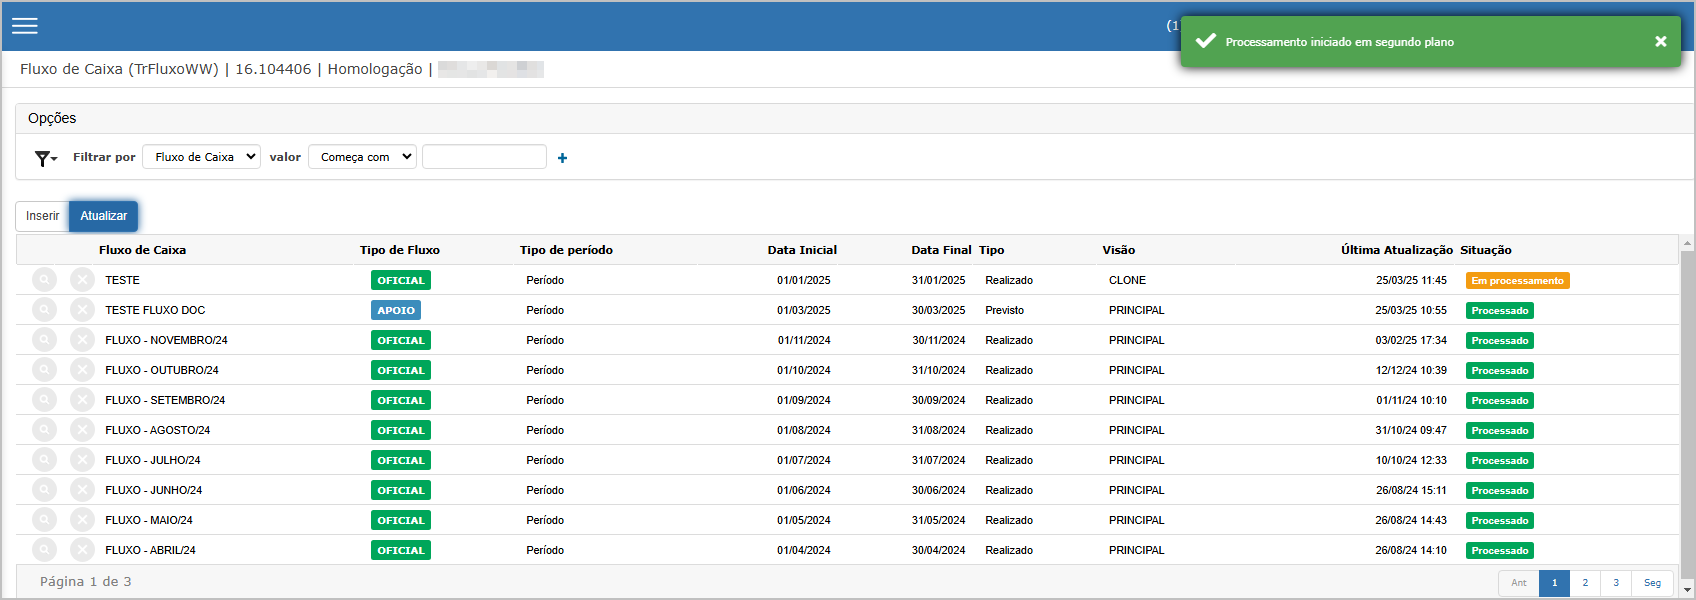Dismiss the green processing notification
1696x600 pixels.
tap(1660, 42)
